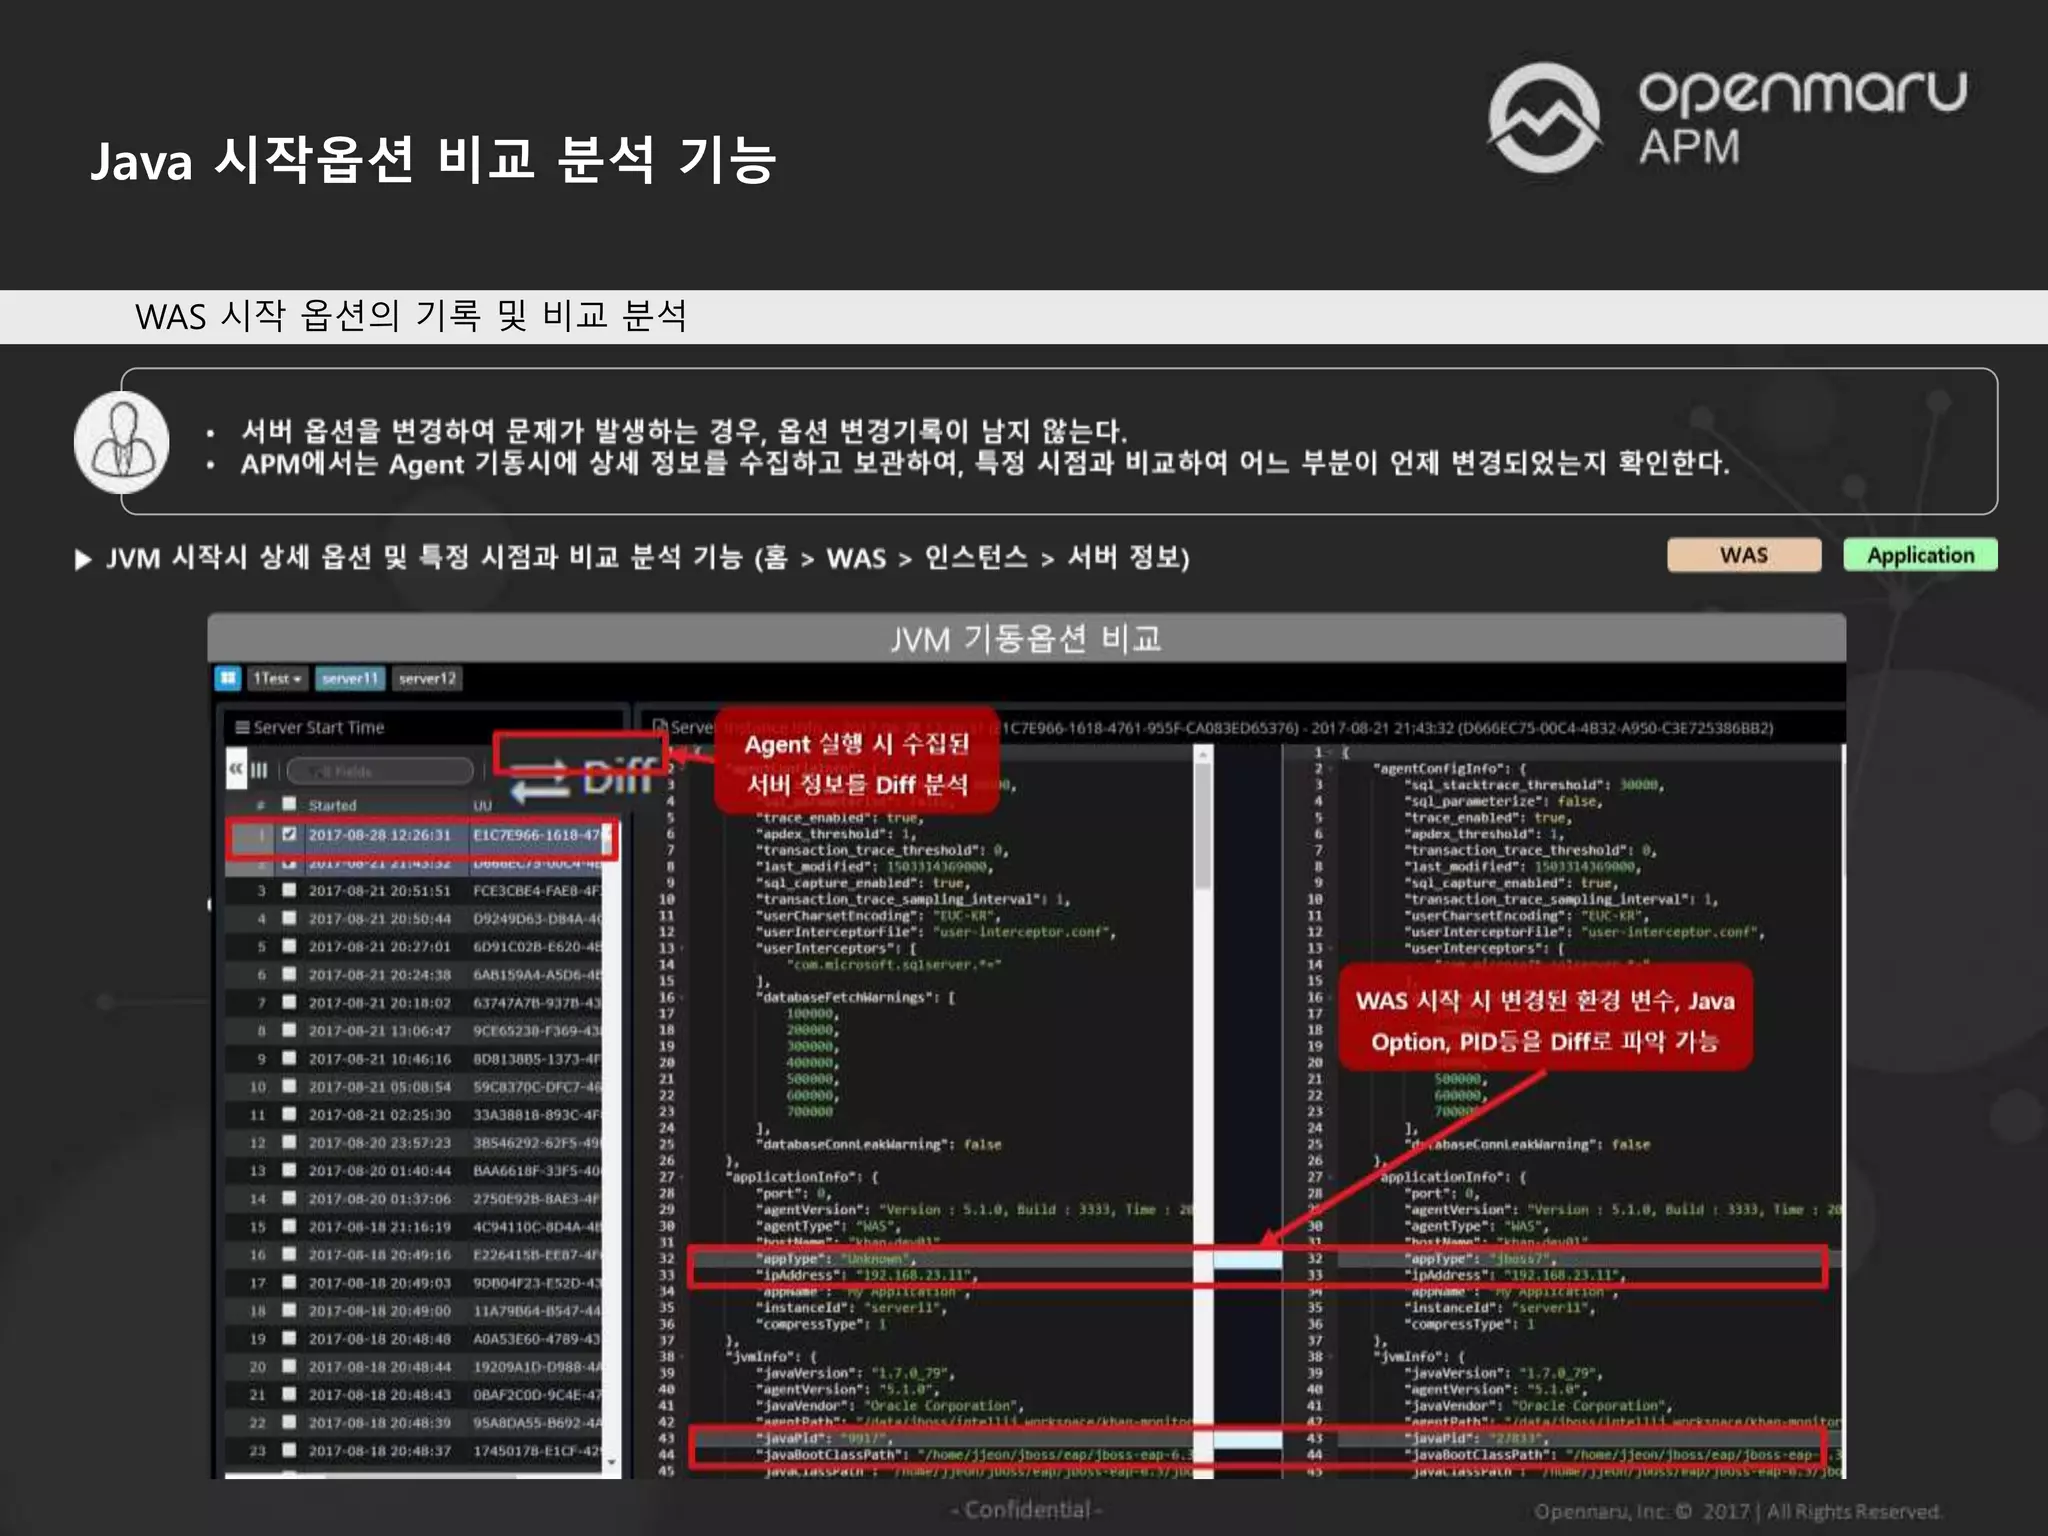2048x1536 pixels.
Task: Check the row for 2017-08-21 20:50:44
Action: pyautogui.click(x=289, y=918)
